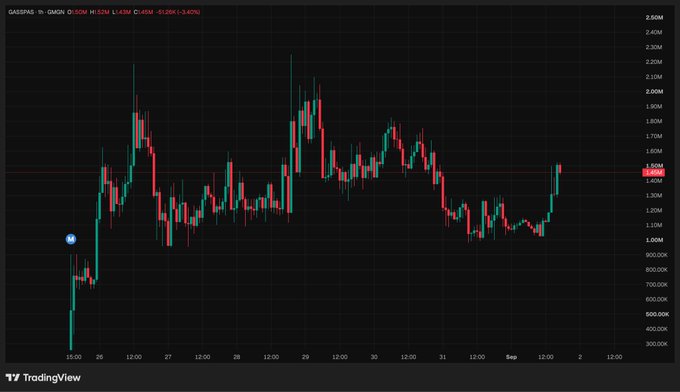Click the 400.00K price axis label
Viewport: 680px width, 392px height.
pos(657,329)
